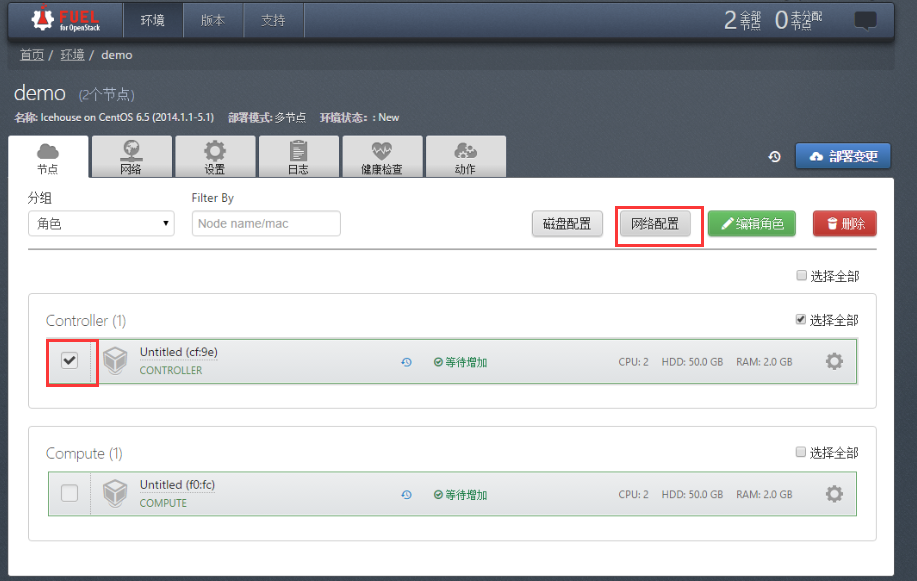The width and height of the screenshot is (917, 581).
Task: Click the COMPUTE role label
Action: pyautogui.click(x=163, y=503)
